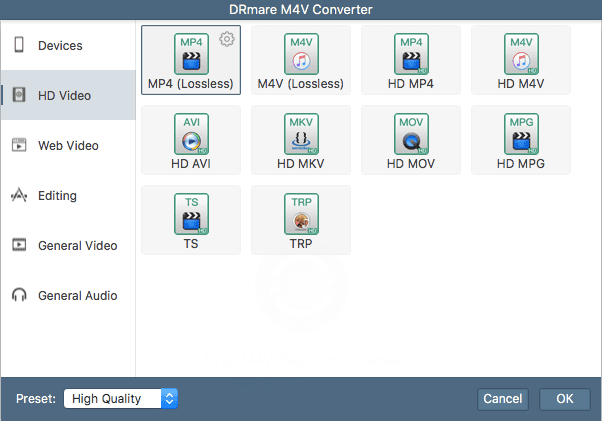Screen dimensions: 602x421
Task: Click the TS label text
Action: pos(191,244)
